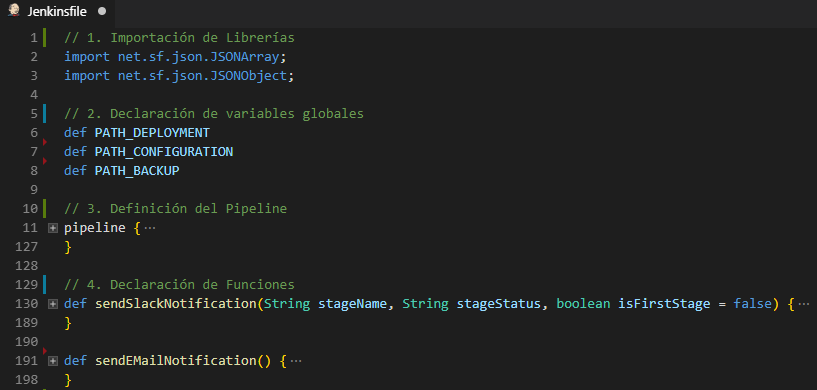Click JSONObject in the second import line

pos(249,76)
